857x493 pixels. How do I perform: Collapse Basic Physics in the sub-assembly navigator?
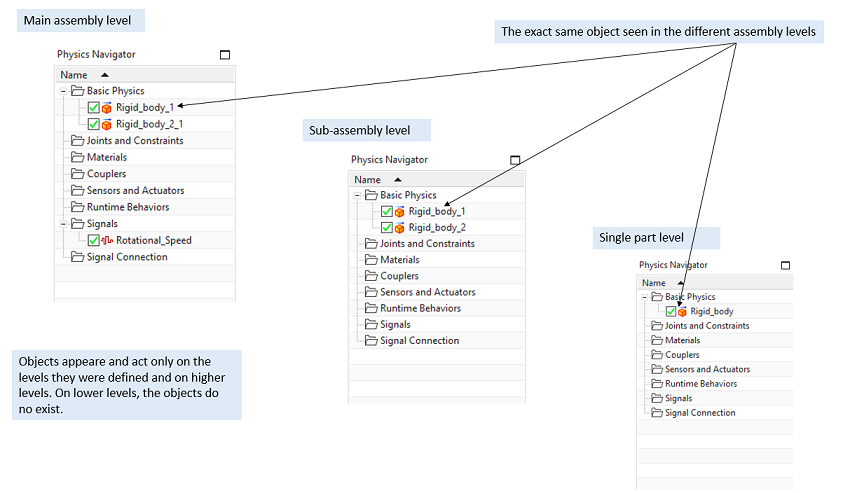358,195
